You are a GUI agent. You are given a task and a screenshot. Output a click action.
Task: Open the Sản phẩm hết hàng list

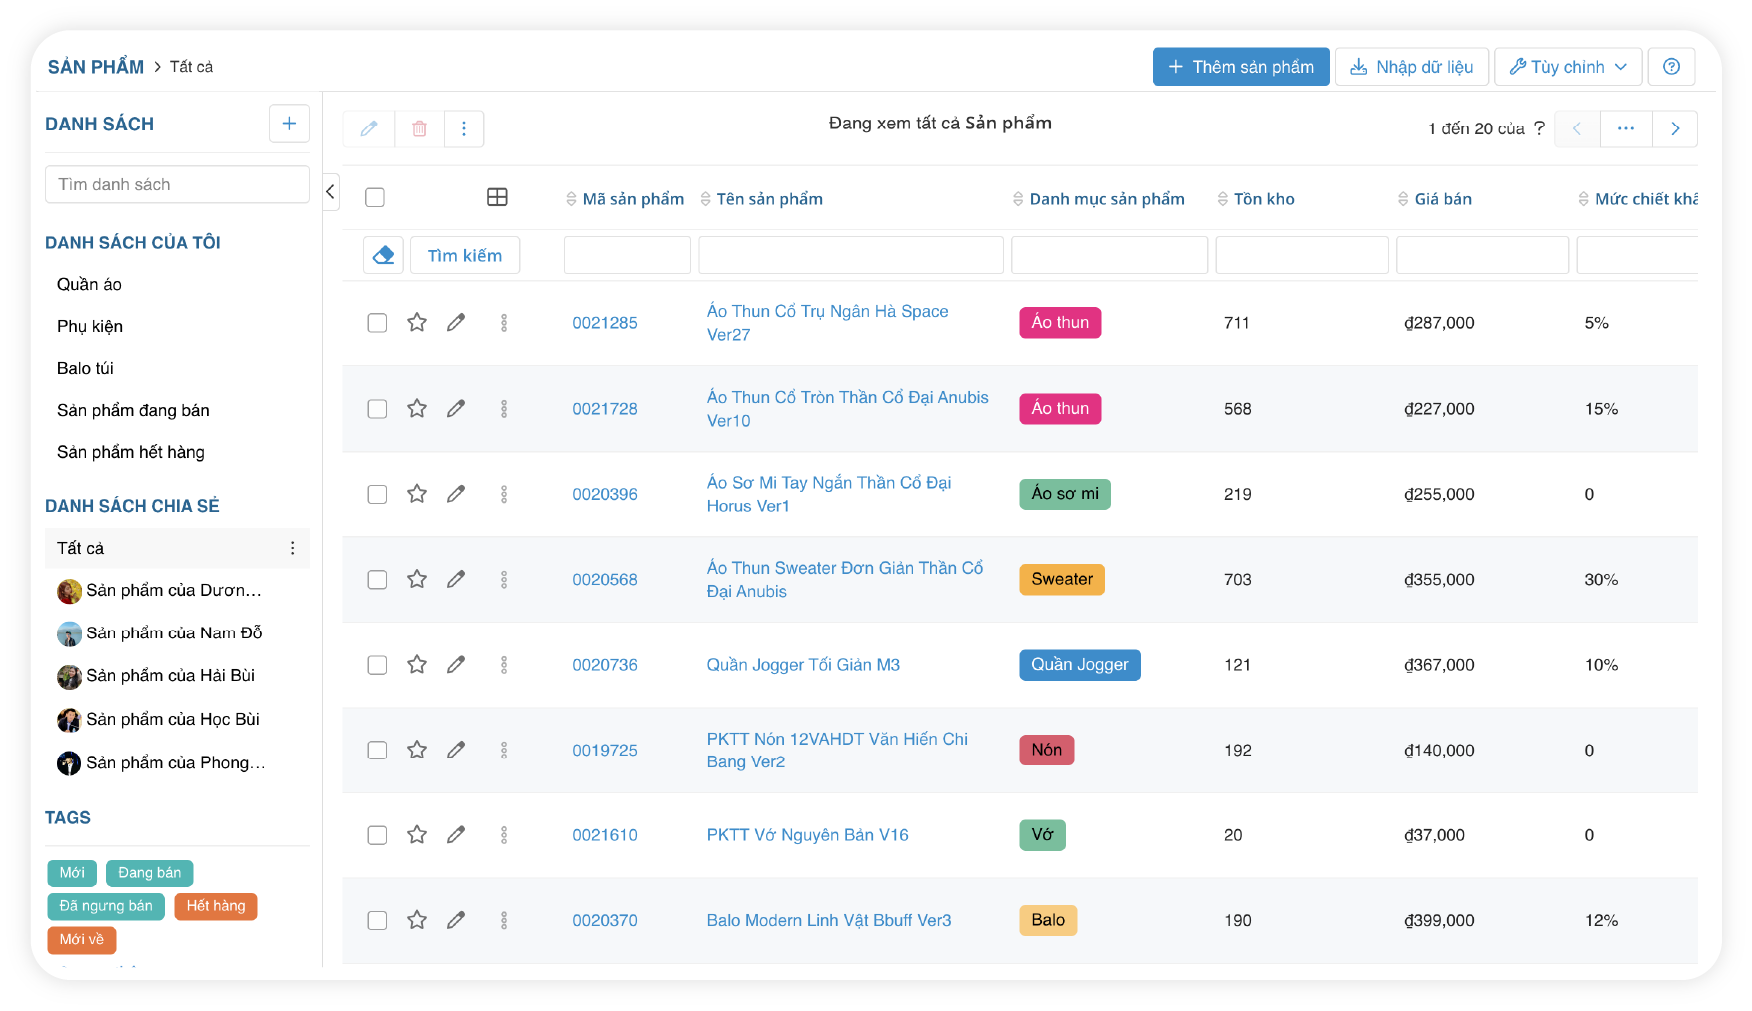131,452
